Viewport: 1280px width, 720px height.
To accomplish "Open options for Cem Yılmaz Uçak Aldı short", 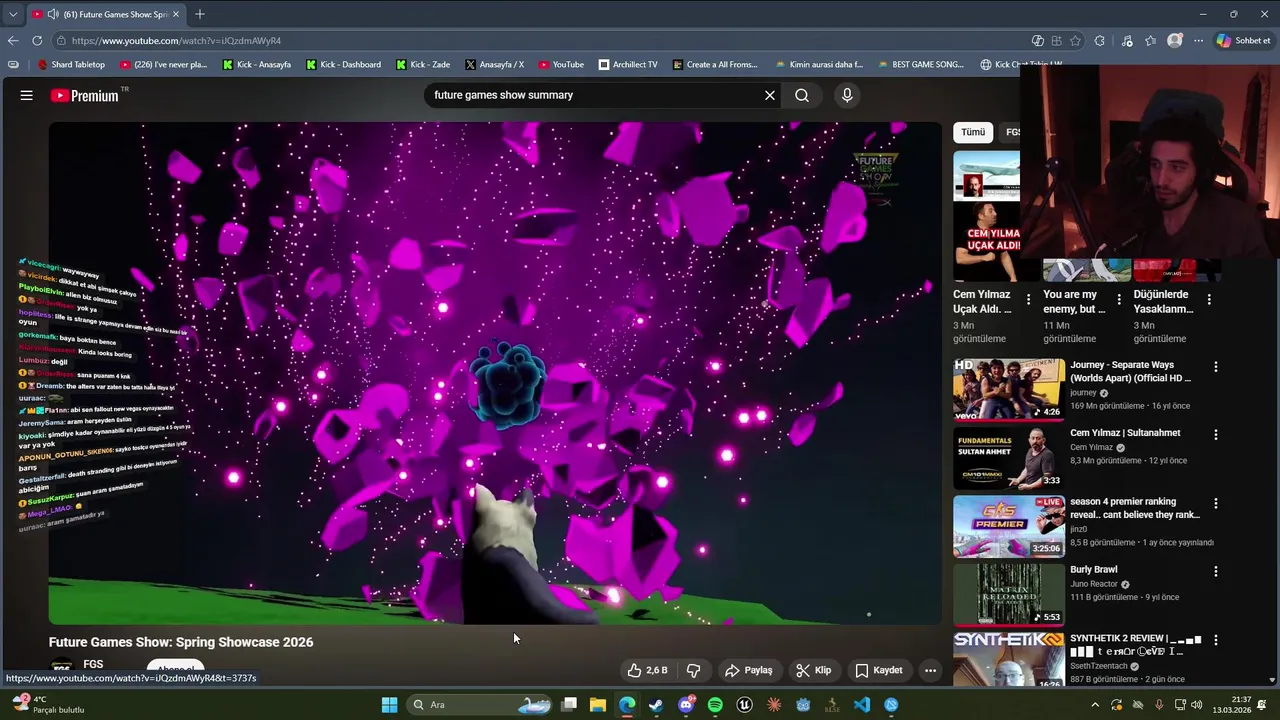I will [1028, 300].
